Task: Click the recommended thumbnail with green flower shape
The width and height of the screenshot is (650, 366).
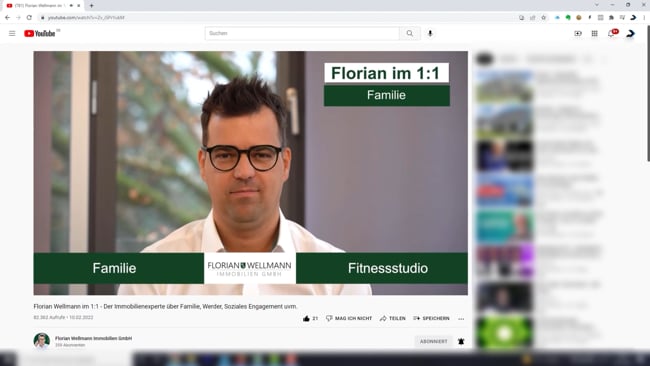Action: coord(504,332)
